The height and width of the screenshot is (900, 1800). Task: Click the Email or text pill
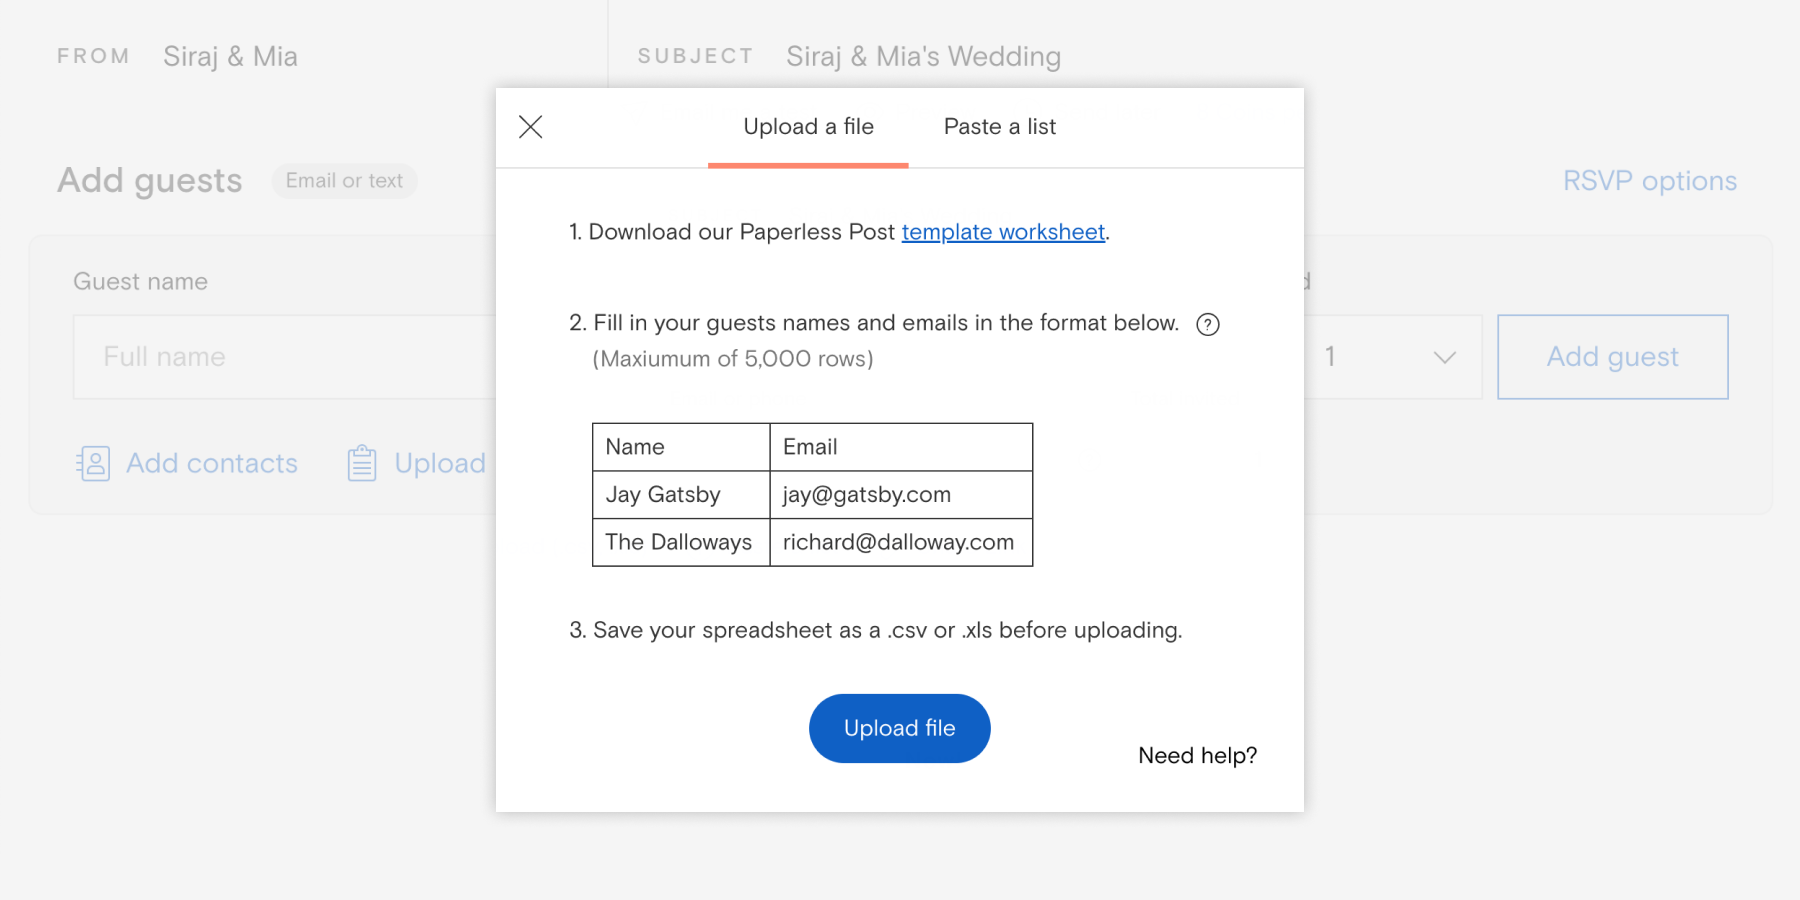[344, 181]
